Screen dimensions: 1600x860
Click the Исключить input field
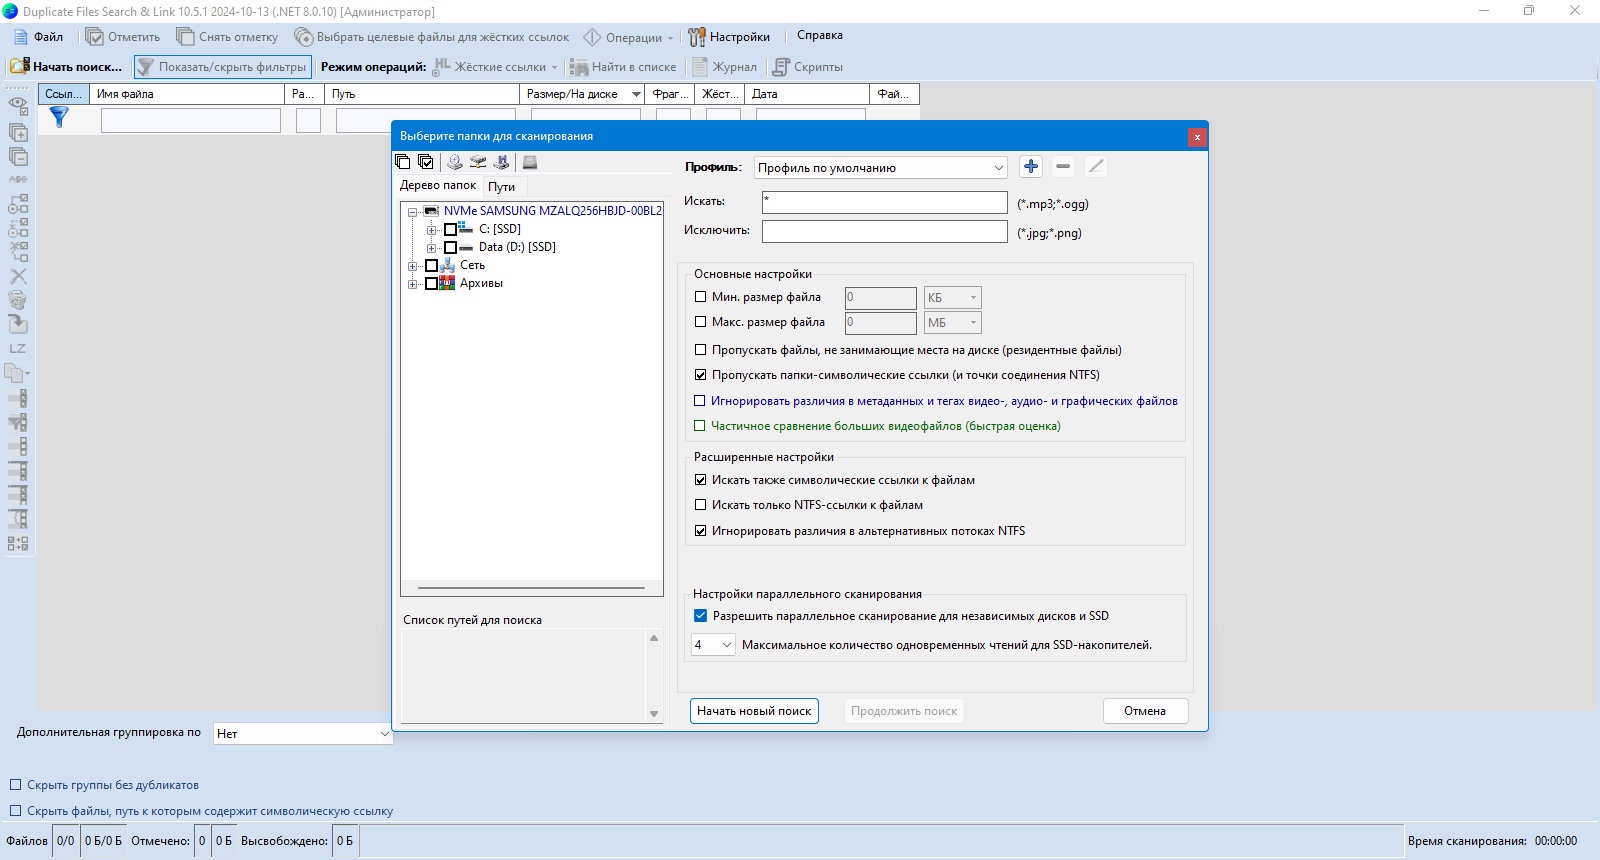(x=884, y=231)
